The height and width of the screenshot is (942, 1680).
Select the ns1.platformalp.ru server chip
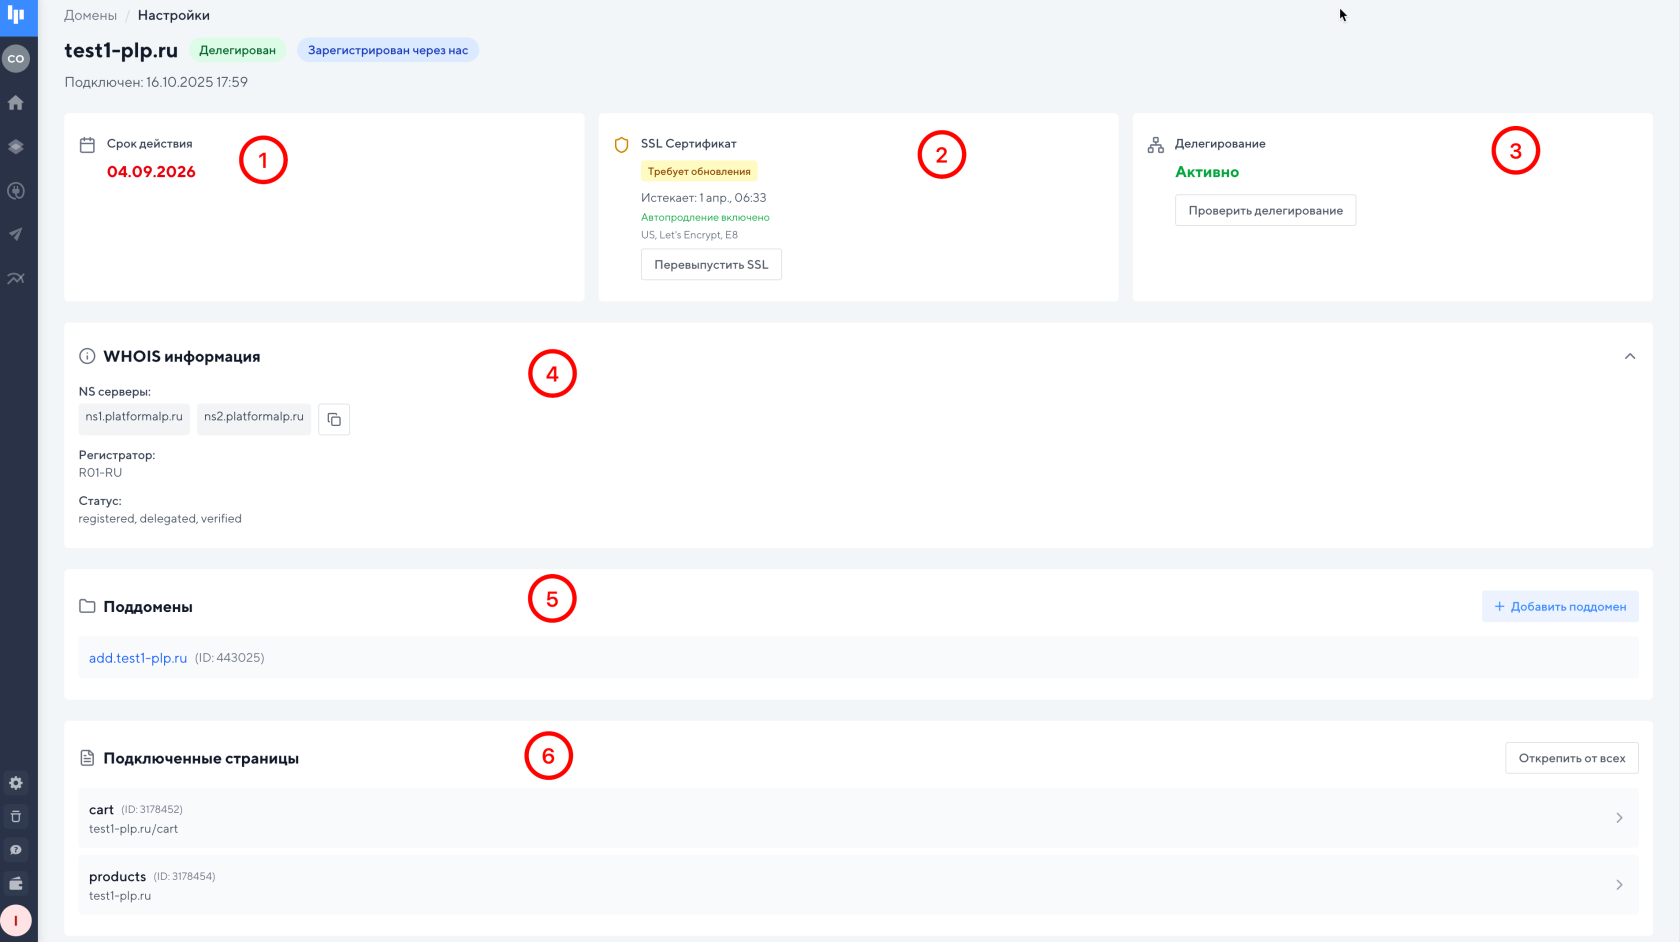134,417
